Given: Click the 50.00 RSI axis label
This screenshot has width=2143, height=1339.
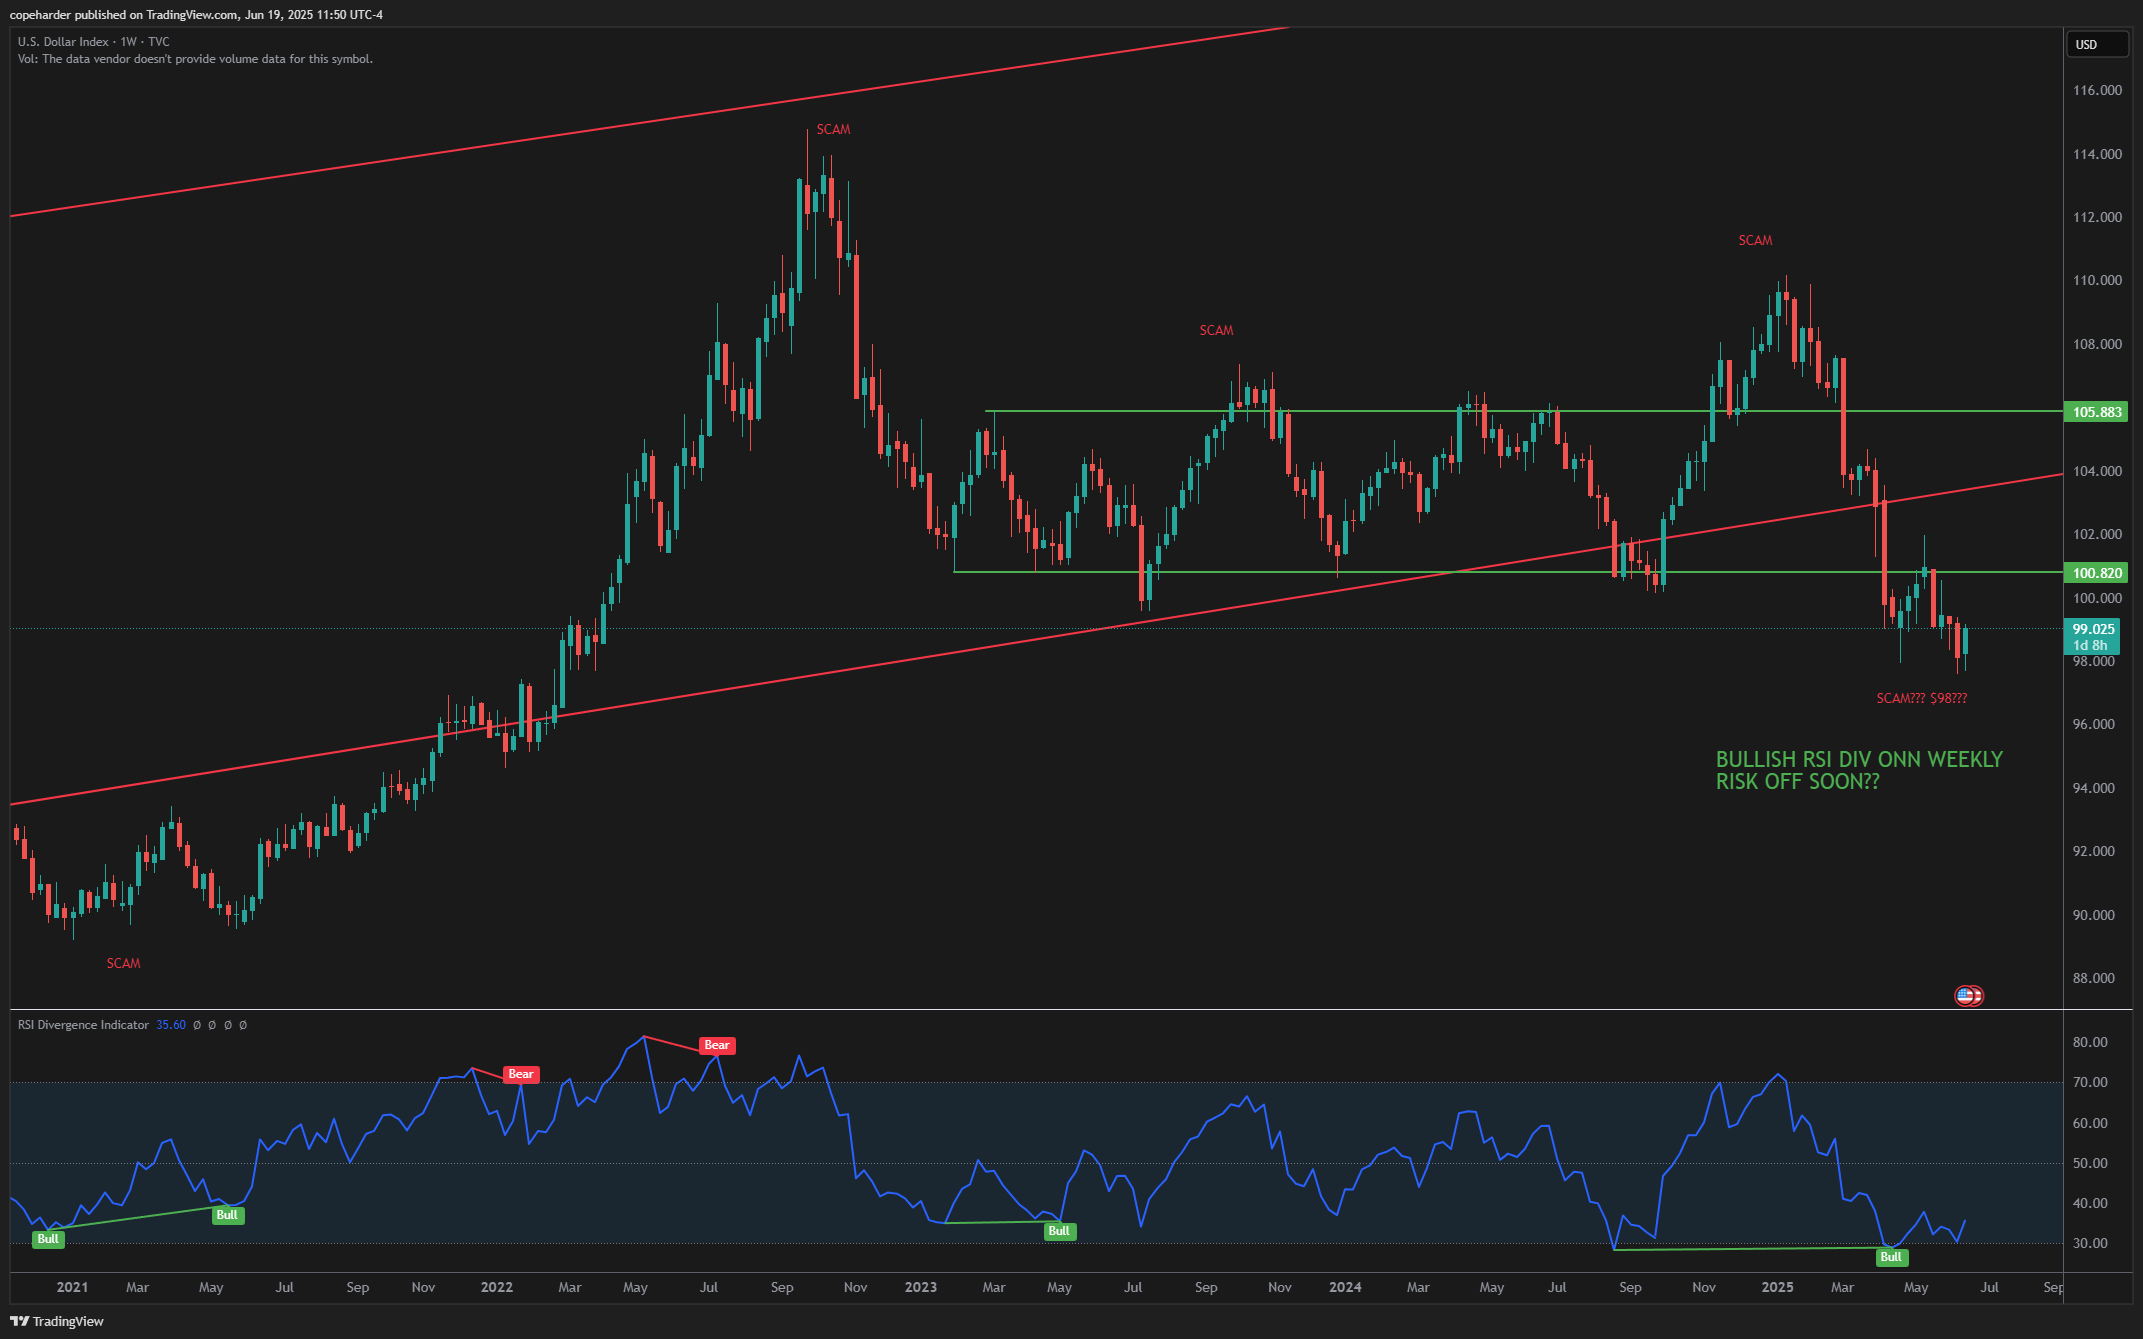Looking at the screenshot, I should click(x=2090, y=1163).
